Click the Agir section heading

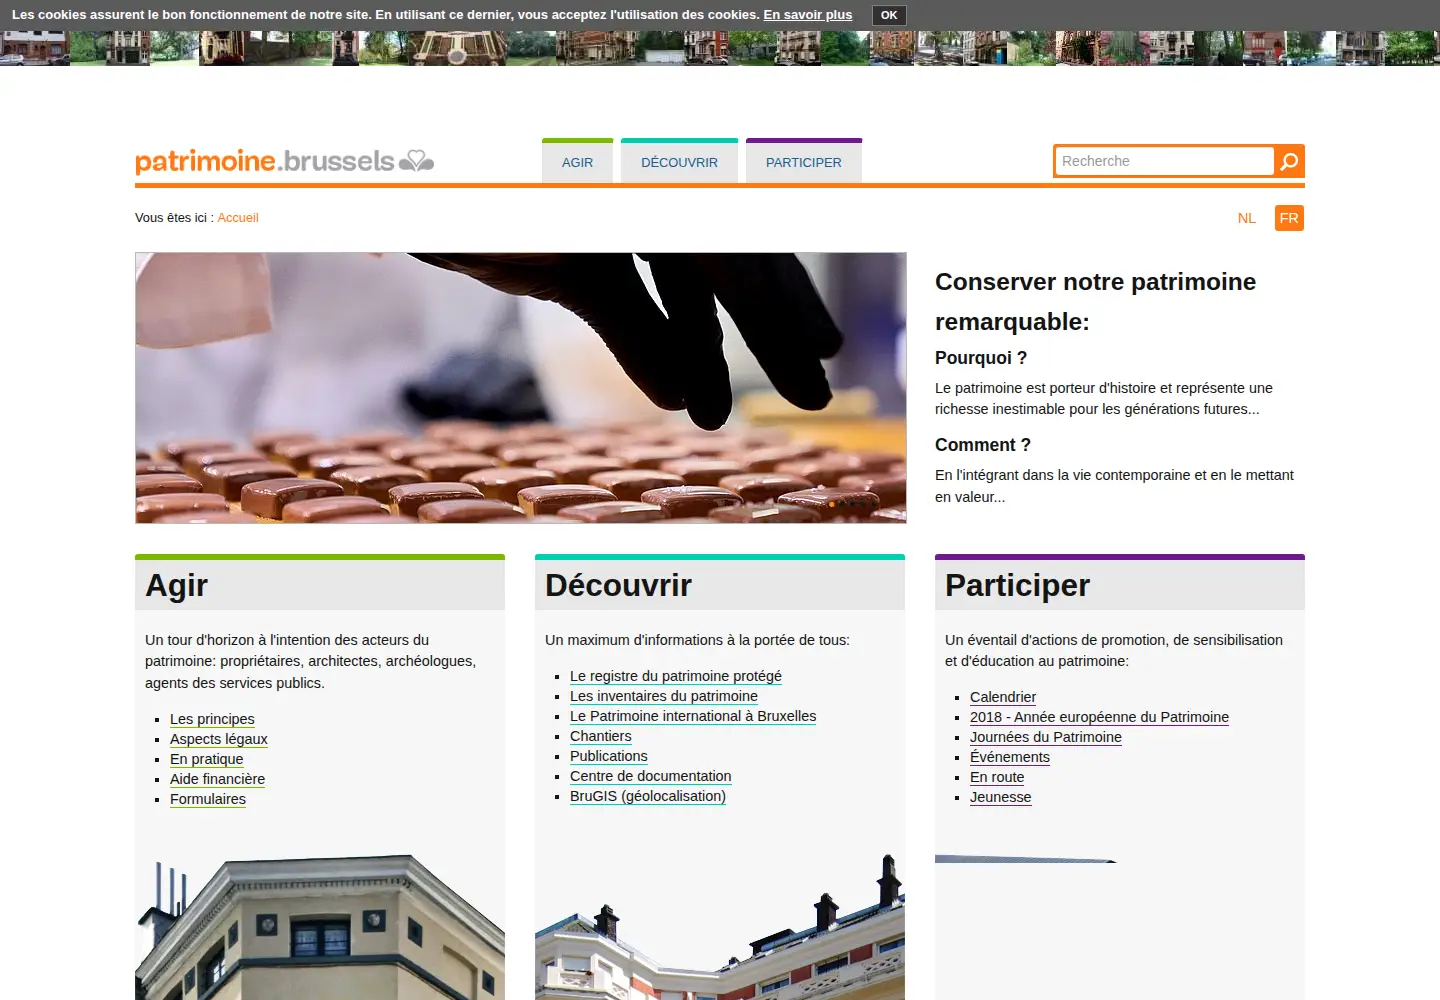point(177,585)
